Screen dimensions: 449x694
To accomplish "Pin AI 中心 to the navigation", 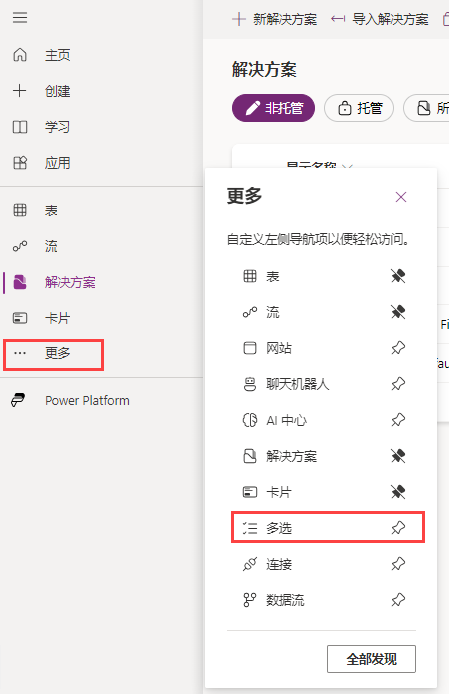I will click(x=398, y=420).
